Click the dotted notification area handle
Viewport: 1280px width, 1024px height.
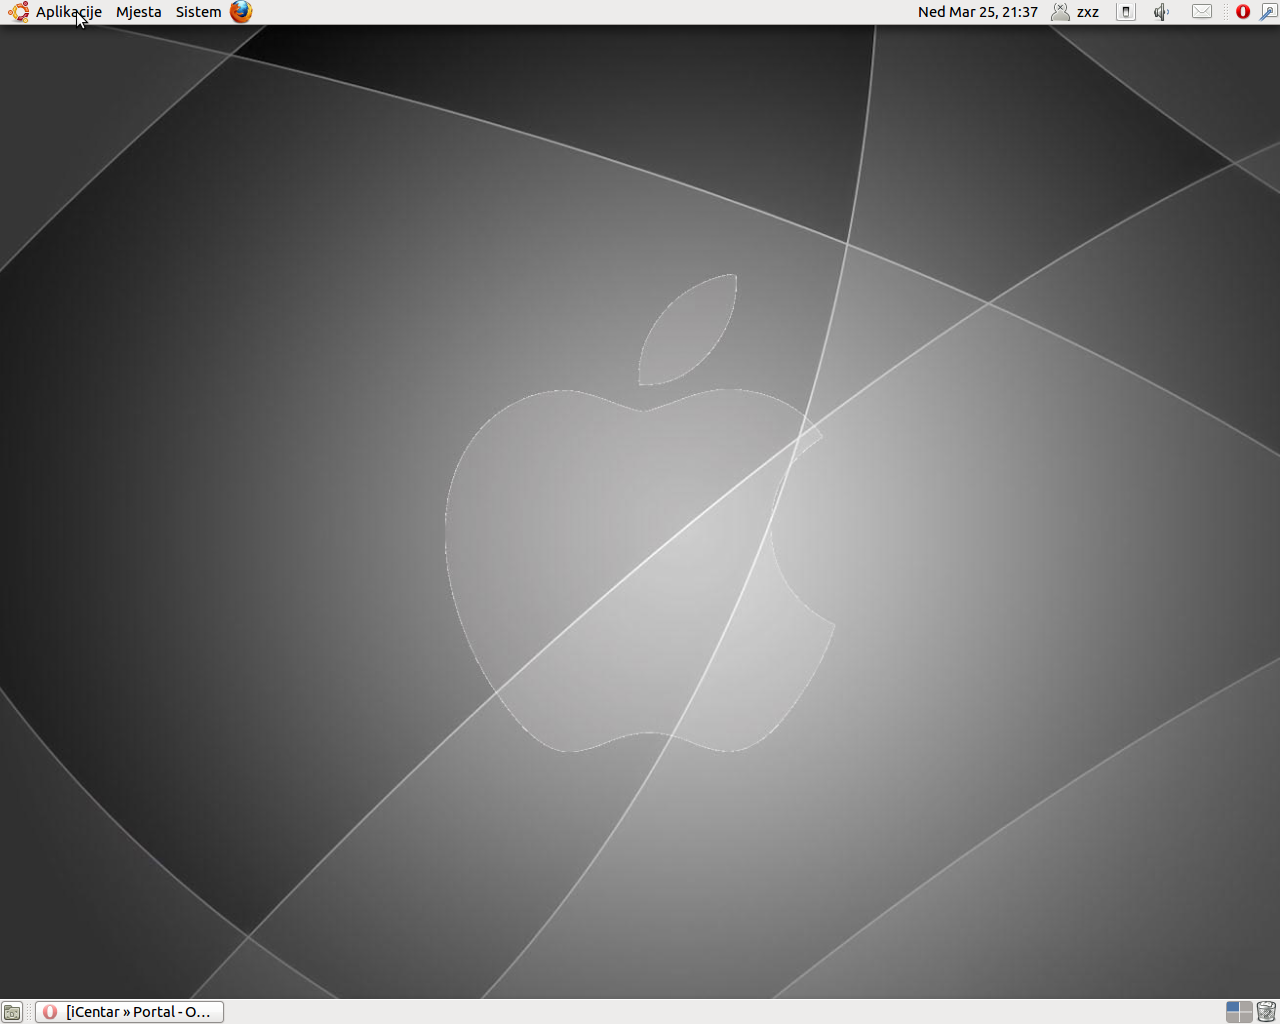tap(1226, 12)
